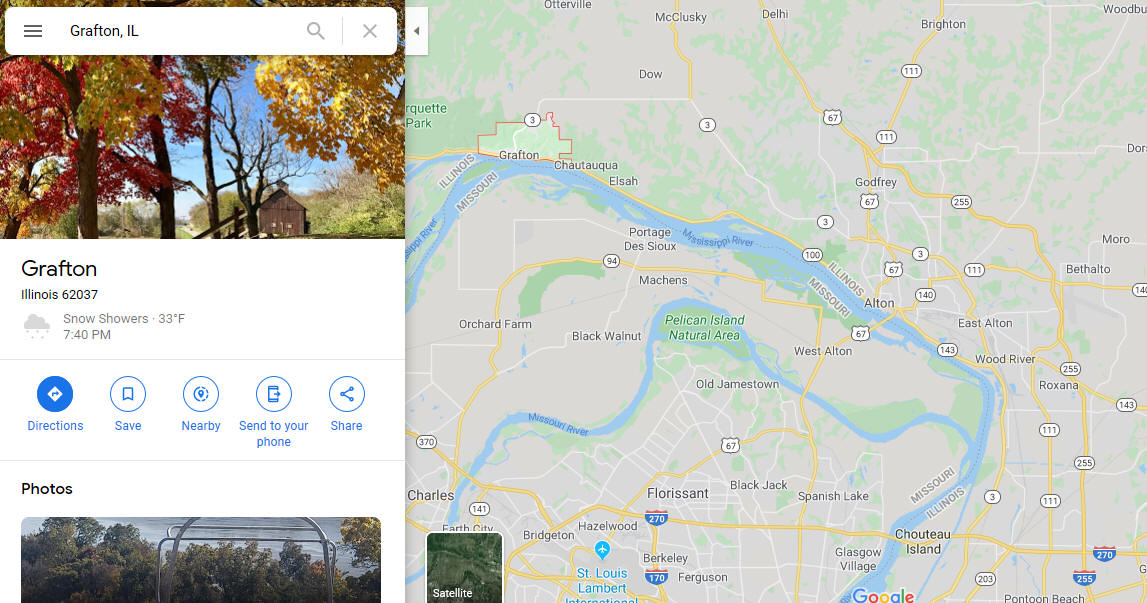Open the autumn barn header photo
Image resolution: width=1147 pixels, height=603 pixels.
[203, 146]
